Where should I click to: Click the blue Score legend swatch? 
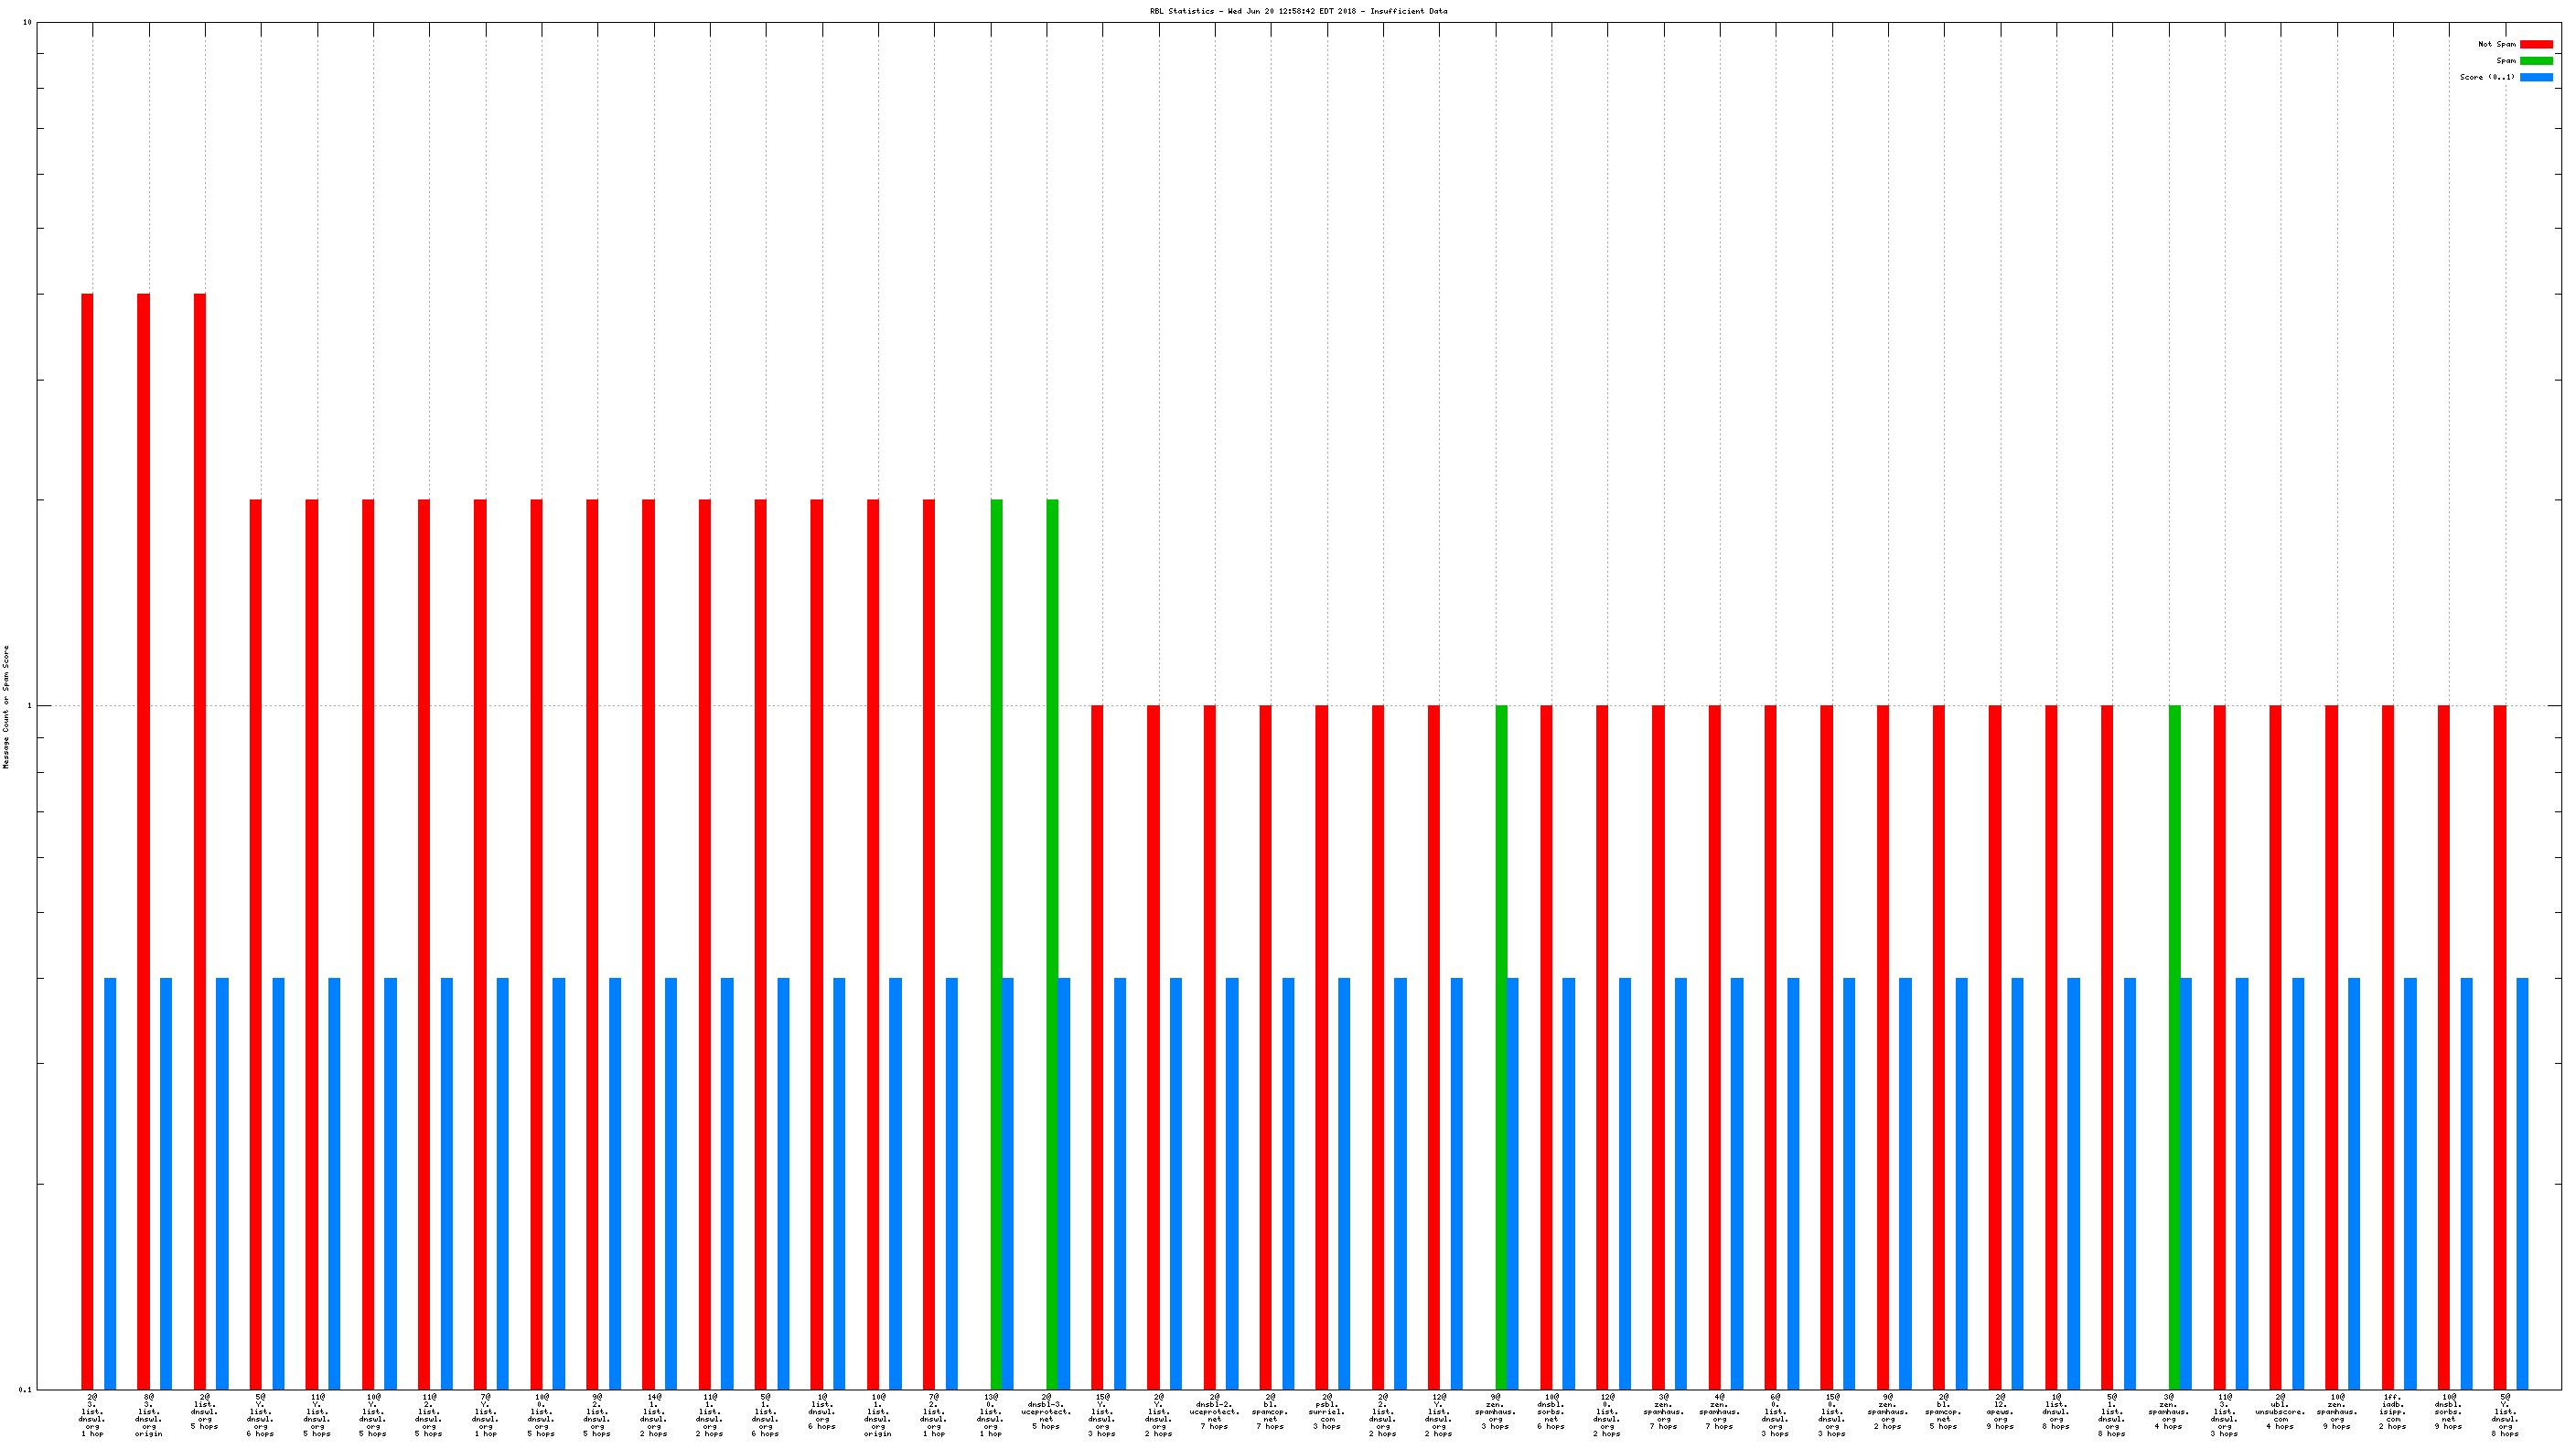pos(2535,77)
